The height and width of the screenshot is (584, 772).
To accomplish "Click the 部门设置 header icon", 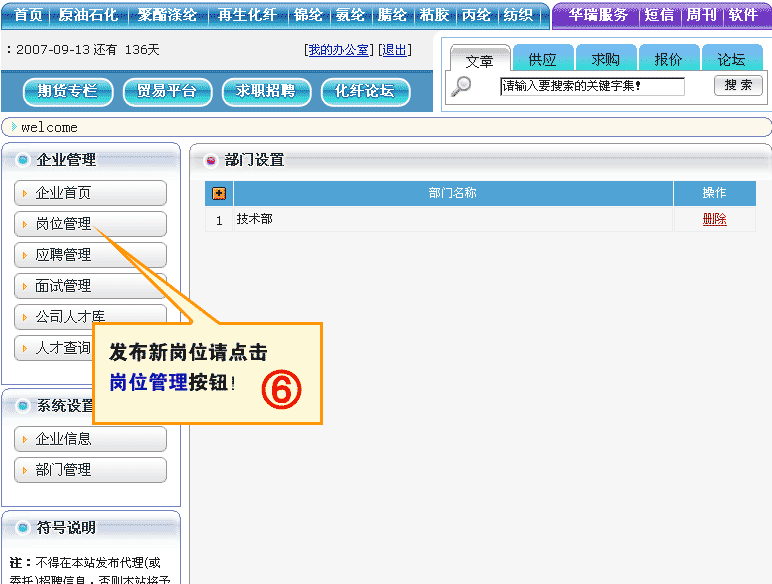I will click(x=210, y=160).
